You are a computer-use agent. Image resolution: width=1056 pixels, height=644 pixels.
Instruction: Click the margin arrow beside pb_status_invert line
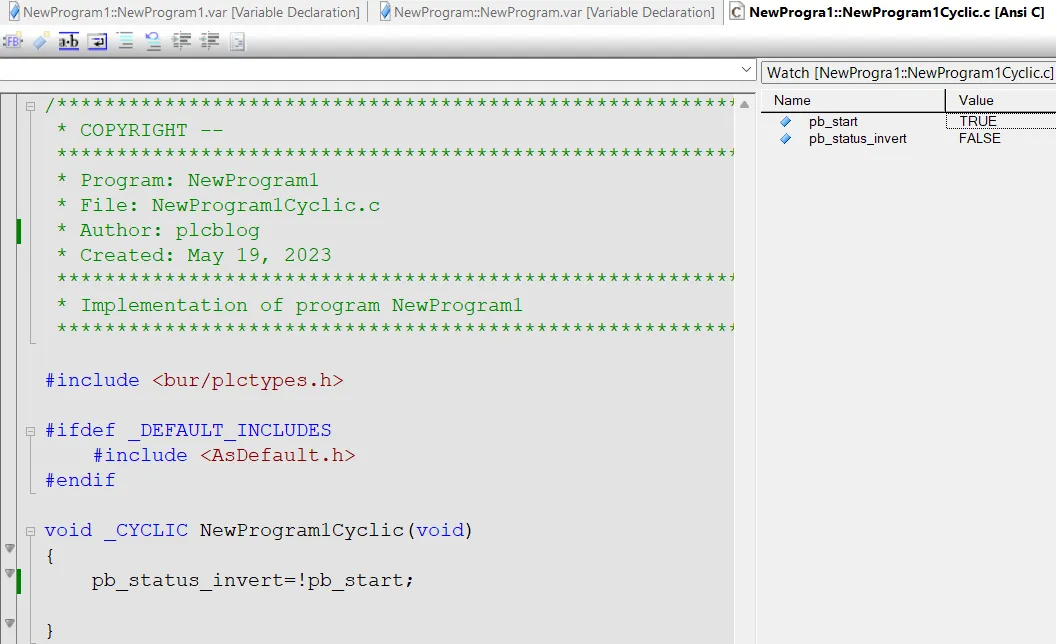pyautogui.click(x=9, y=573)
